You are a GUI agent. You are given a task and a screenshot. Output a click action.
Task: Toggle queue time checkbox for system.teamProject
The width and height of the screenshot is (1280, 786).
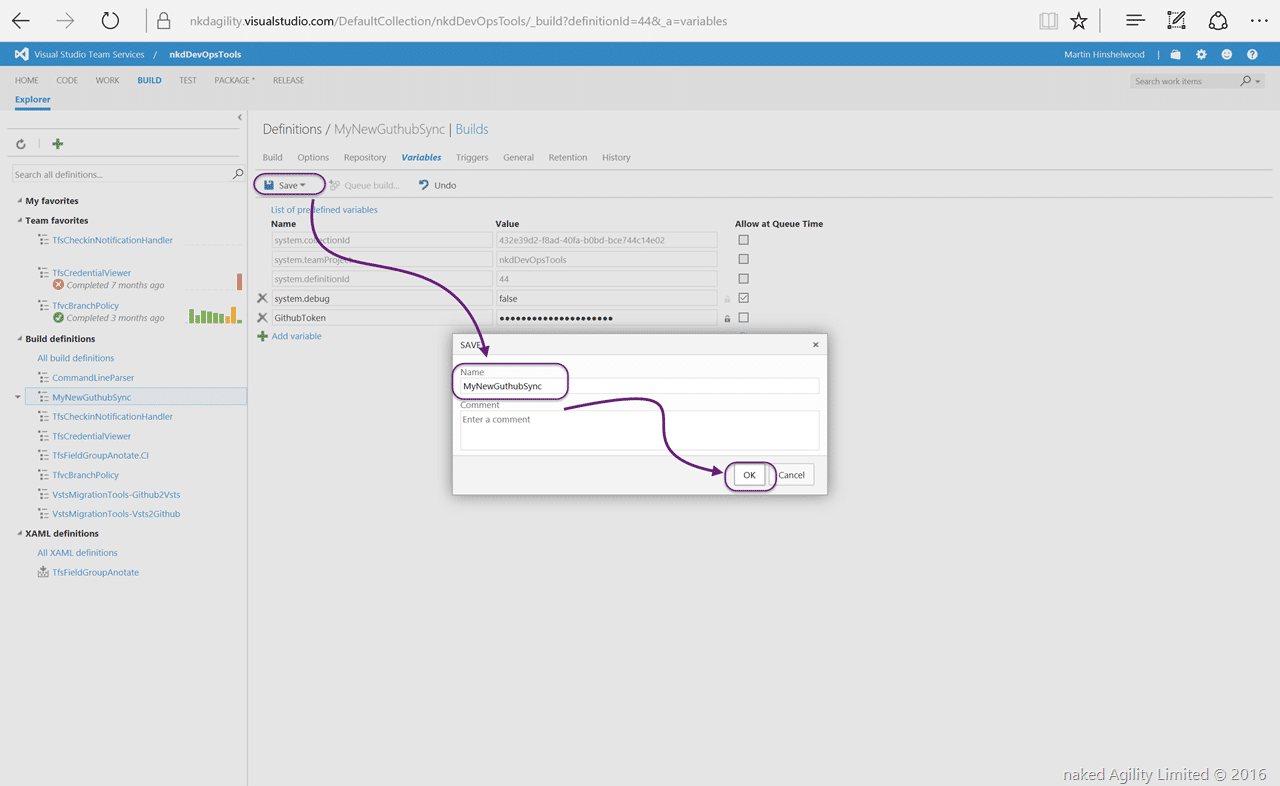click(x=743, y=259)
